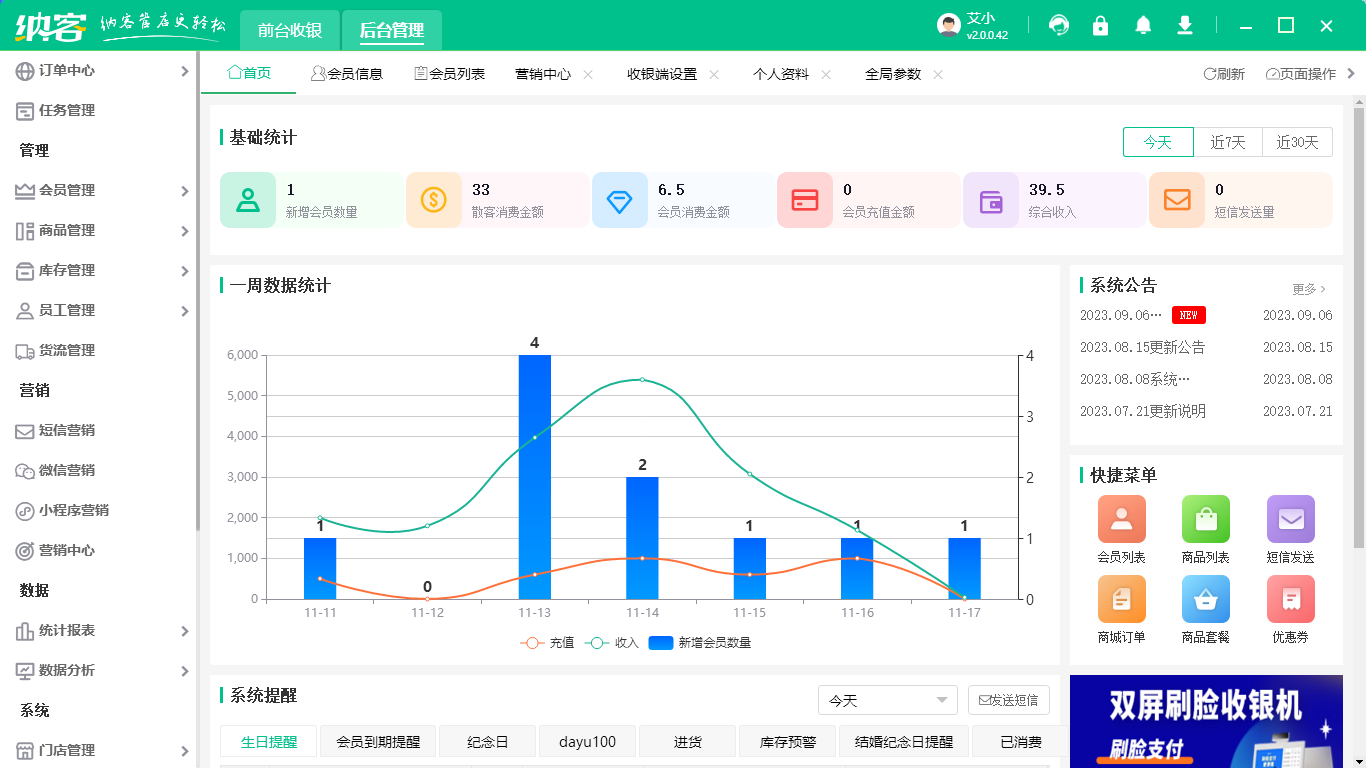1366x768 pixels.
Task: Open the 会员列表 shortcut icon
Action: coord(1121,520)
